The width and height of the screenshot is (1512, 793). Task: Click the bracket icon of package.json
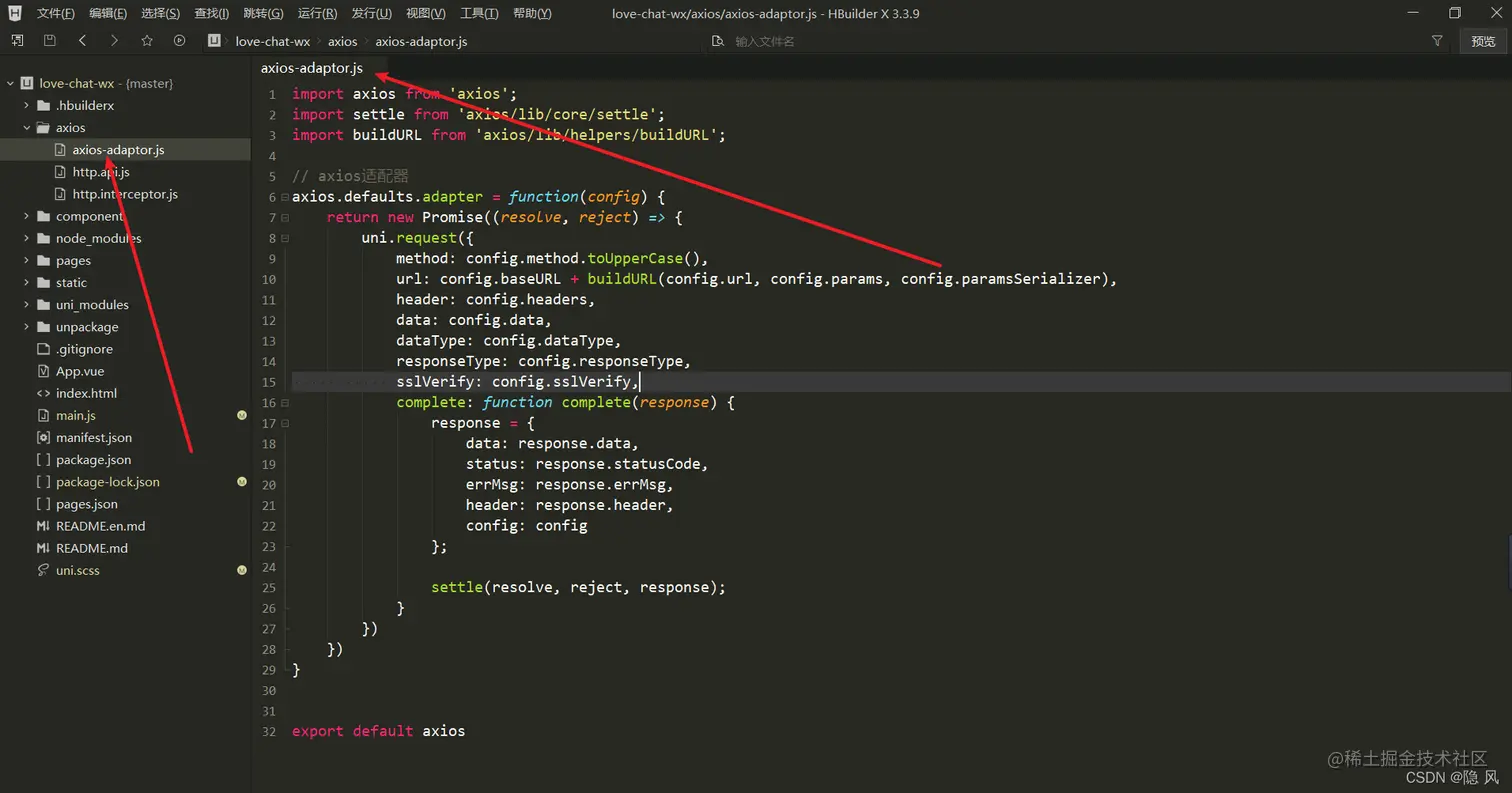(x=43, y=459)
